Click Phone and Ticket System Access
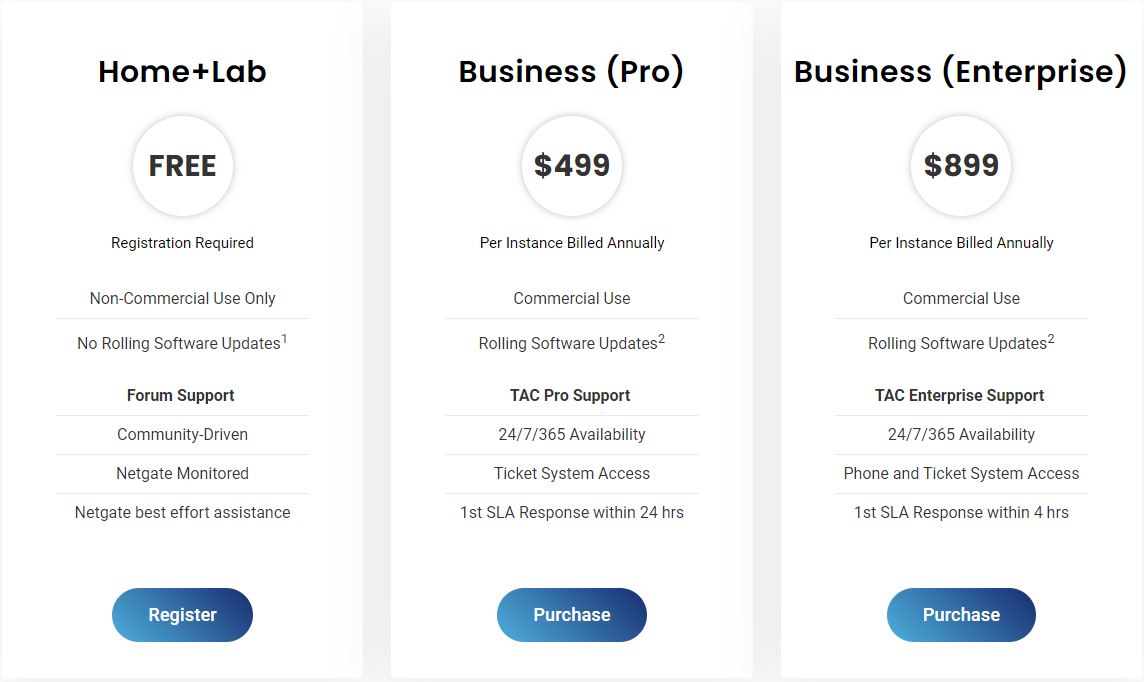Screen dimensions: 1144x682 pyautogui.click(x=961, y=473)
